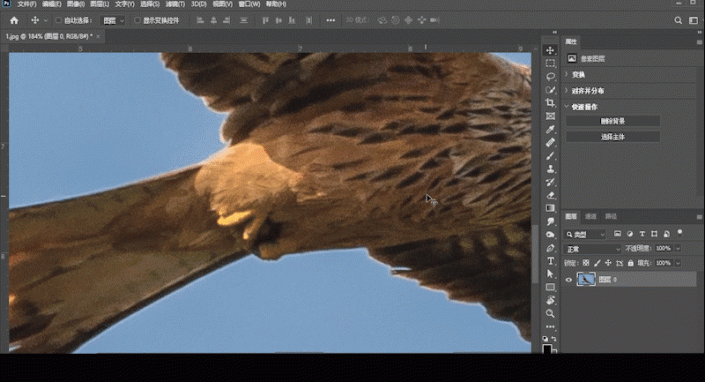Switch to the 通道 tab

click(x=590, y=216)
